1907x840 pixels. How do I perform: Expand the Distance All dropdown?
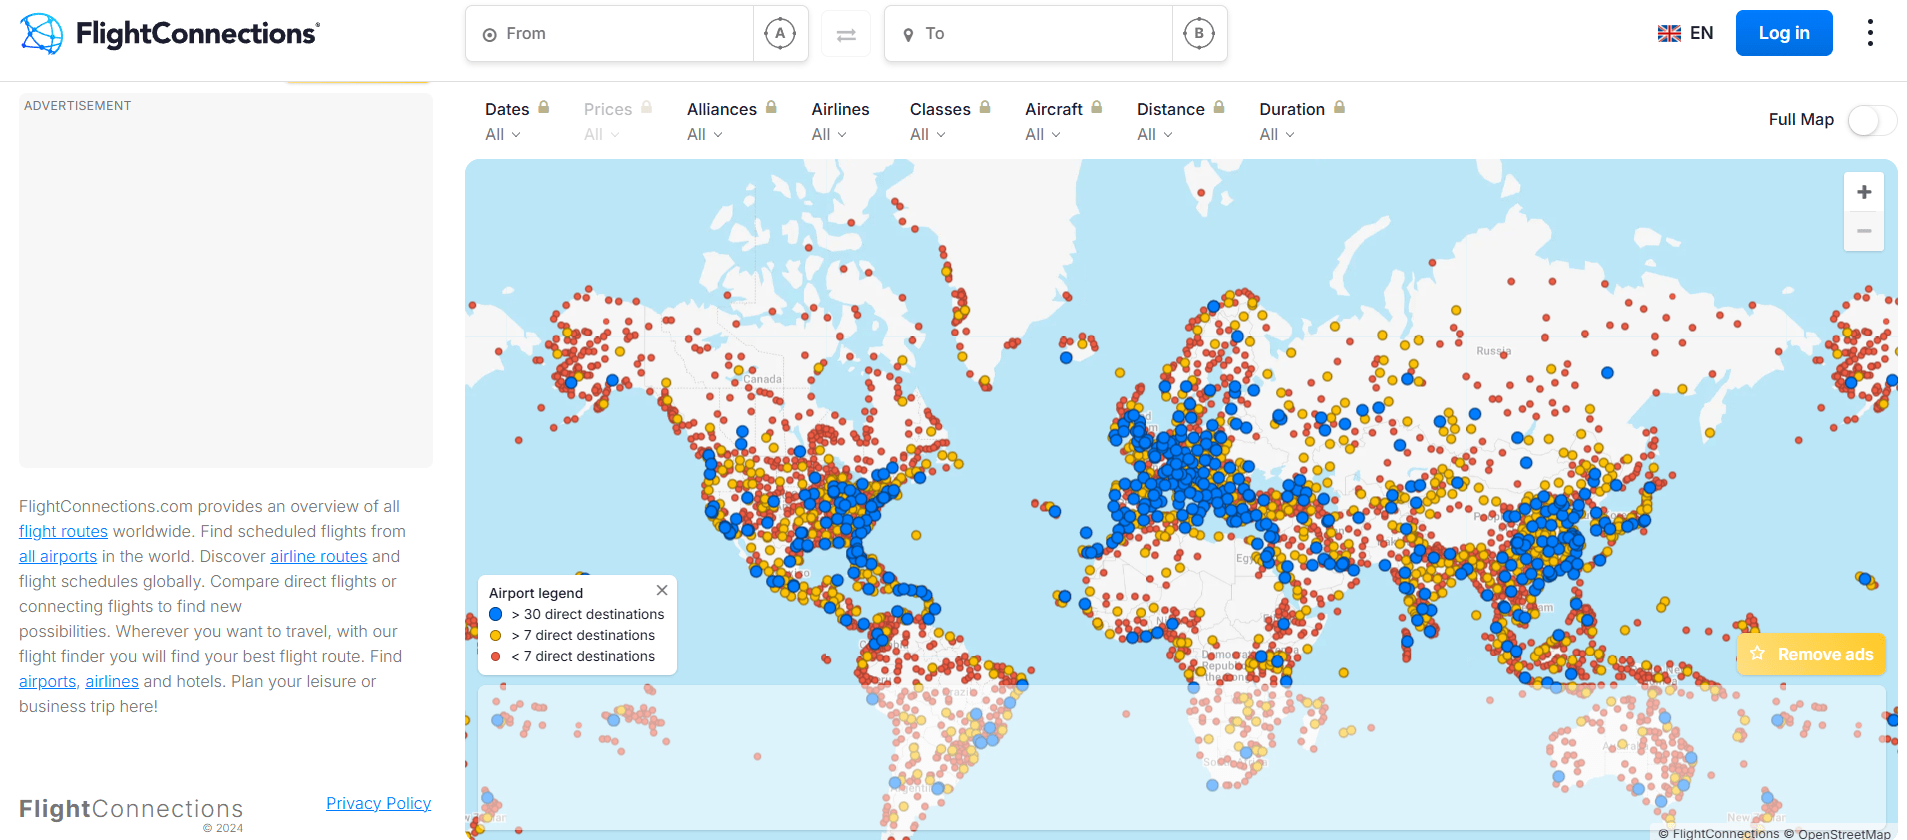coord(1155,134)
